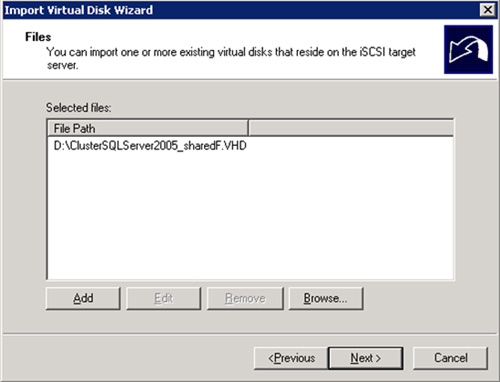The image size is (500, 382).
Task: Open the Browse... file dialog
Action: pos(326,298)
